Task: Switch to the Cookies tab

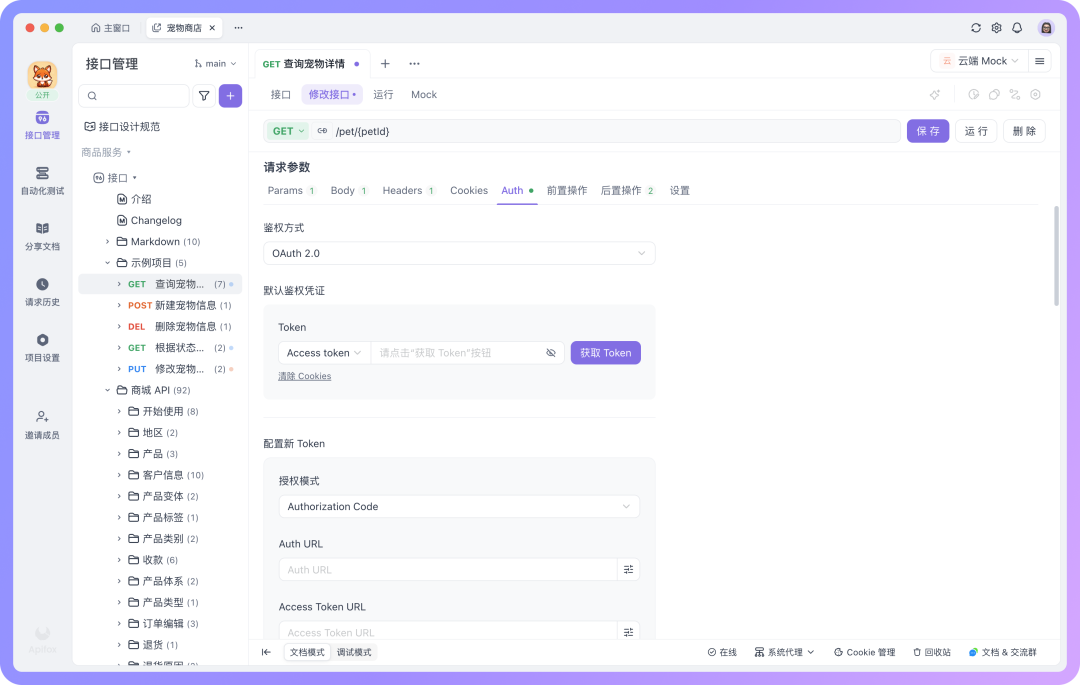Action: [469, 191]
